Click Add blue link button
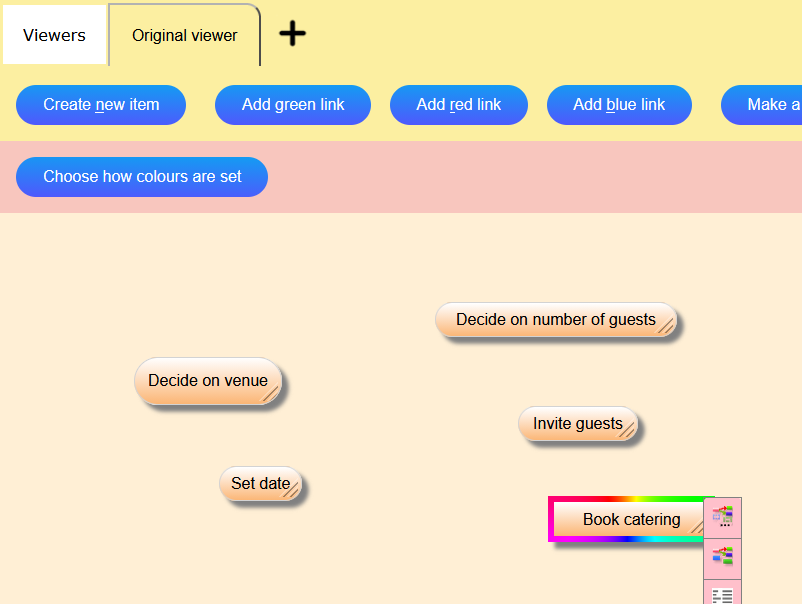Image resolution: width=802 pixels, height=604 pixels. tap(619, 105)
